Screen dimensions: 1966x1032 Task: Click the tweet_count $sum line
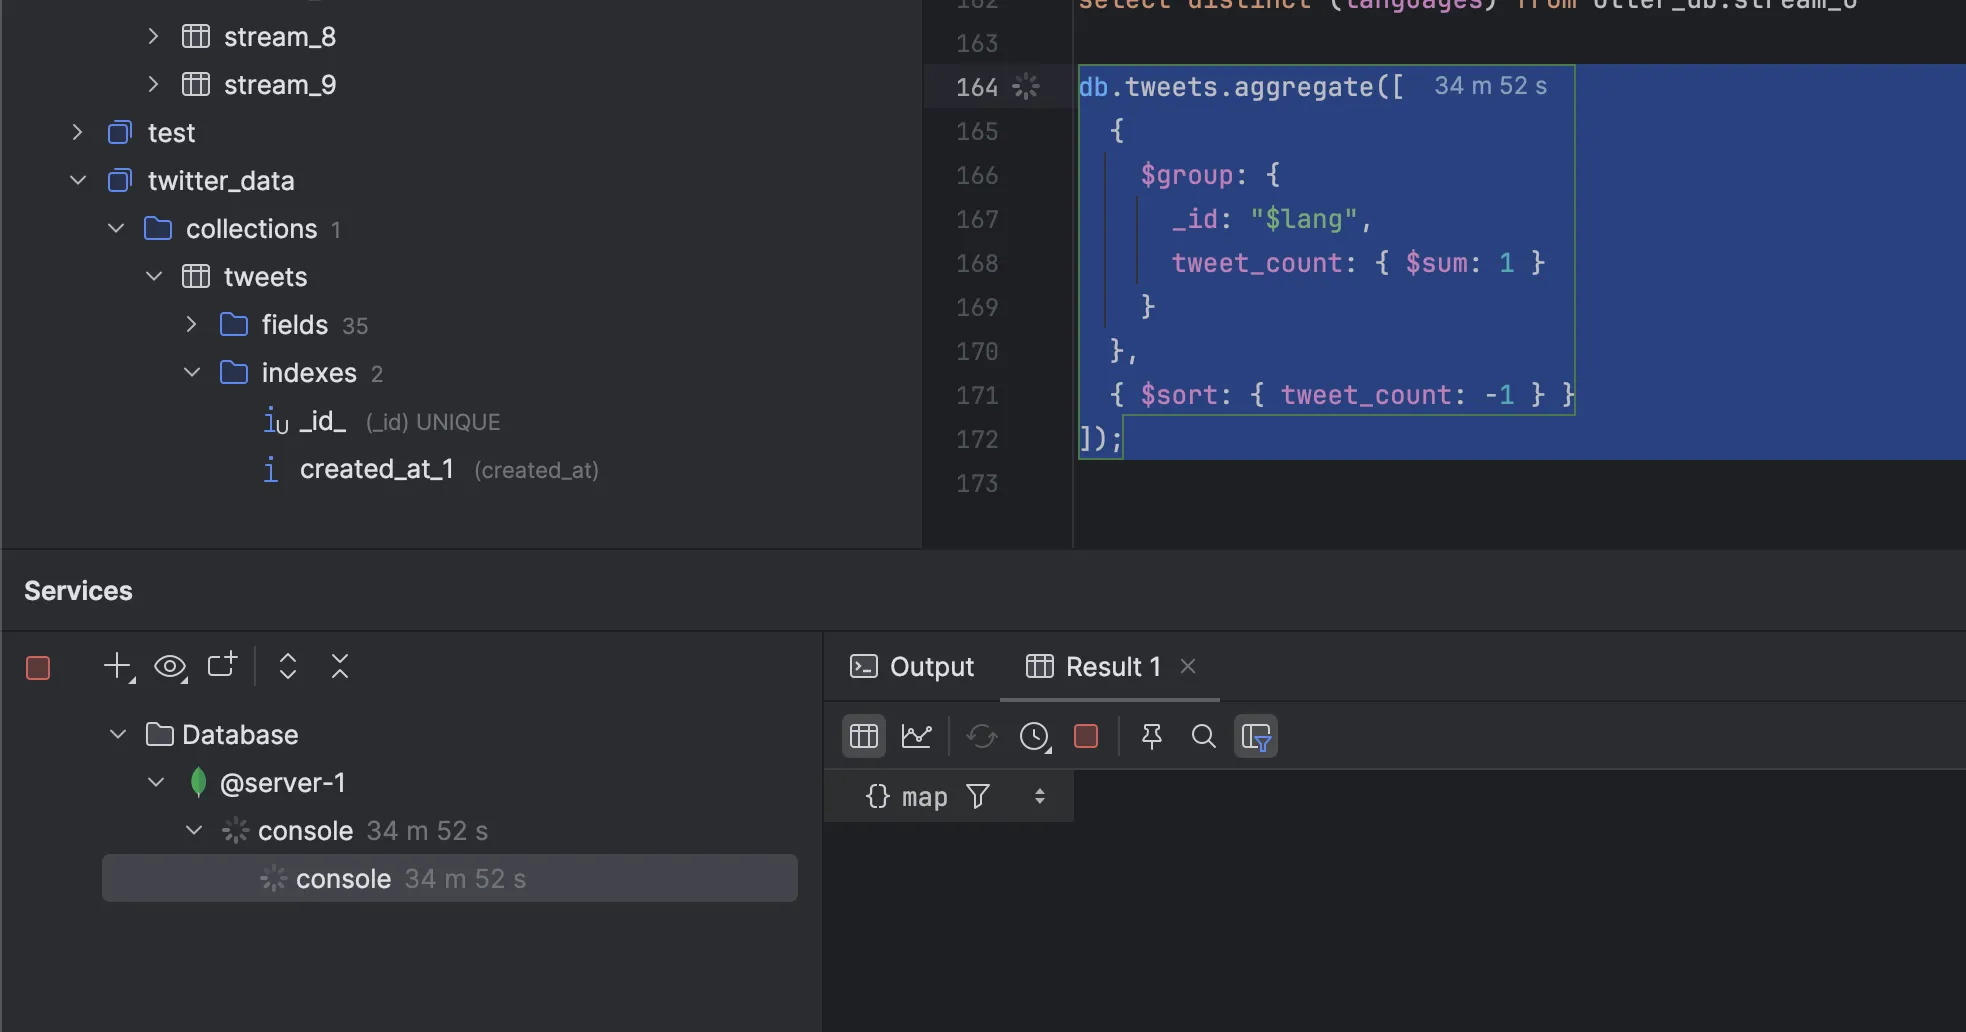(1358, 263)
